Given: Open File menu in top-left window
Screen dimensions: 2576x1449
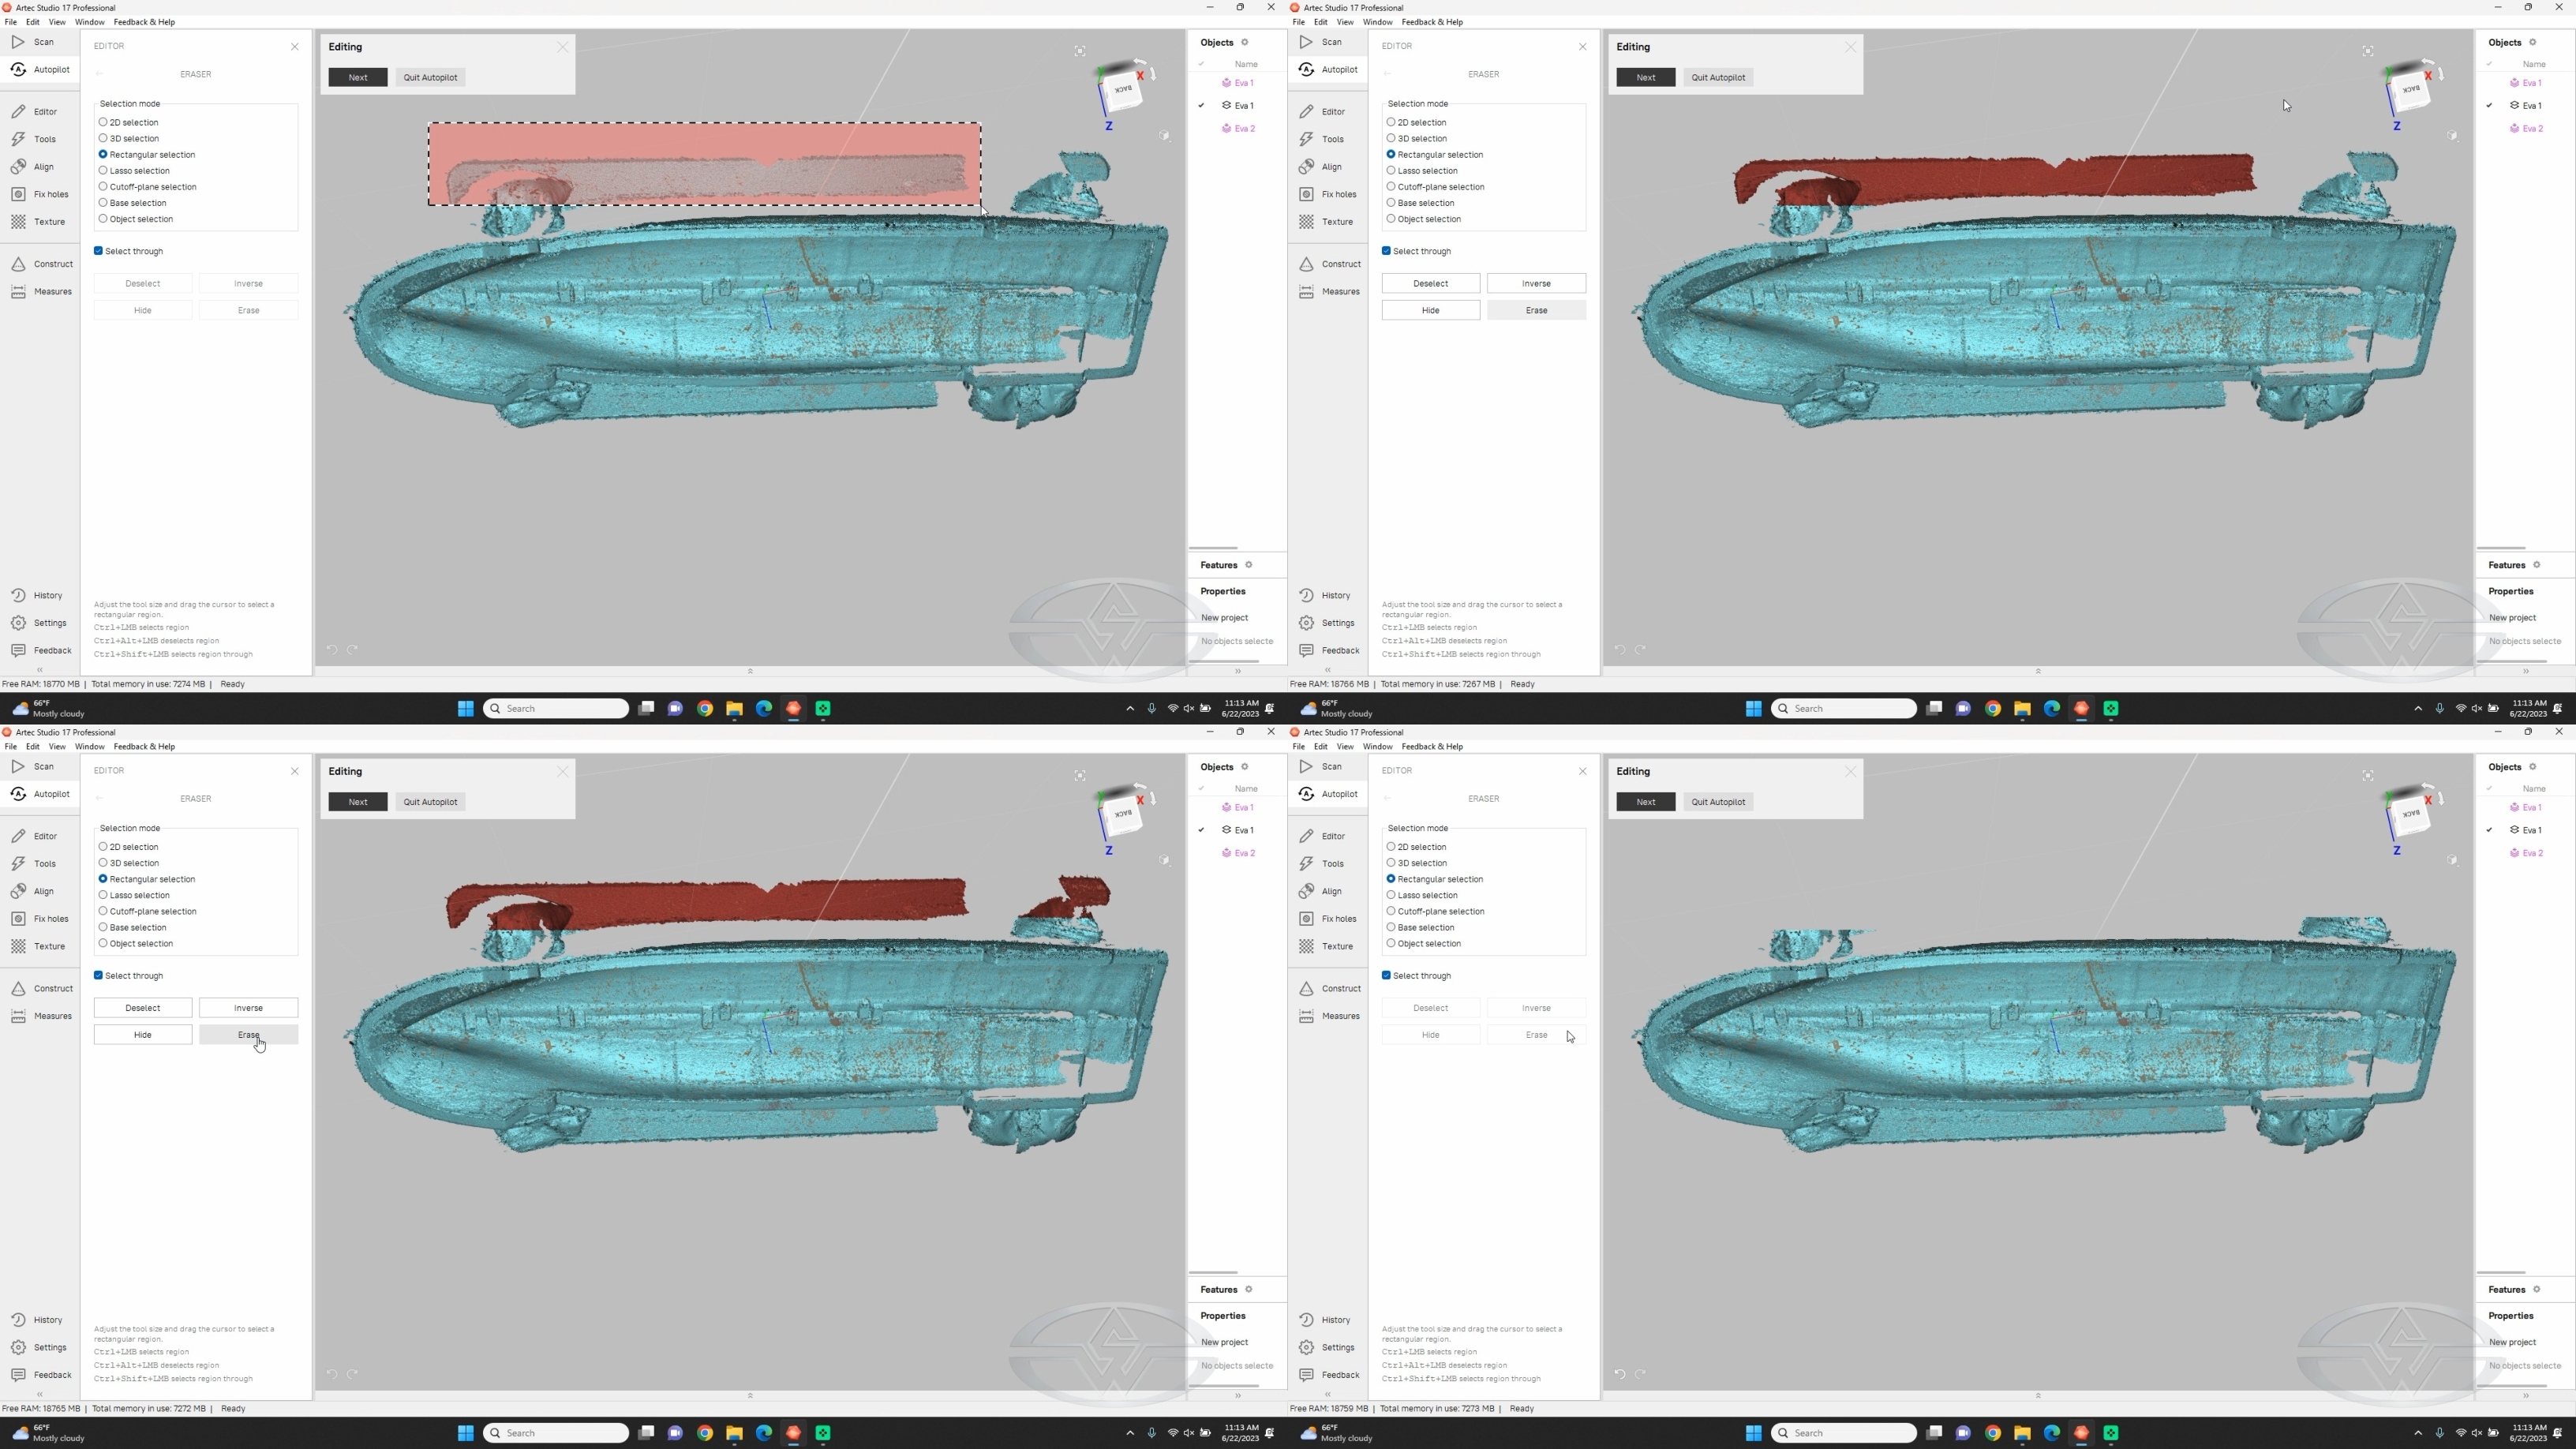Looking at the screenshot, I should point(10,22).
